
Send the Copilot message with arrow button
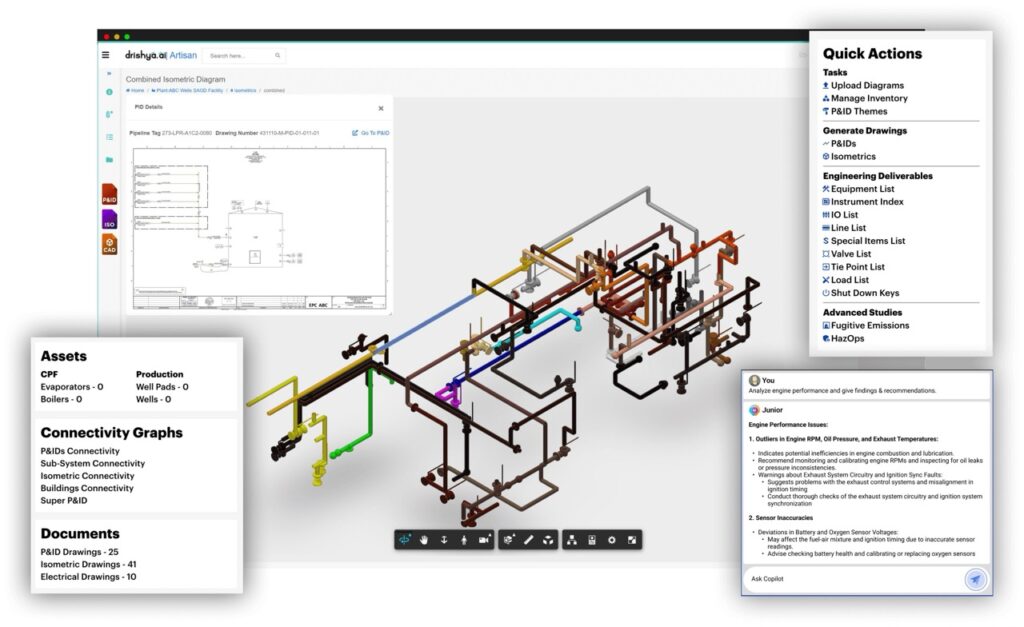pyautogui.click(x=976, y=579)
